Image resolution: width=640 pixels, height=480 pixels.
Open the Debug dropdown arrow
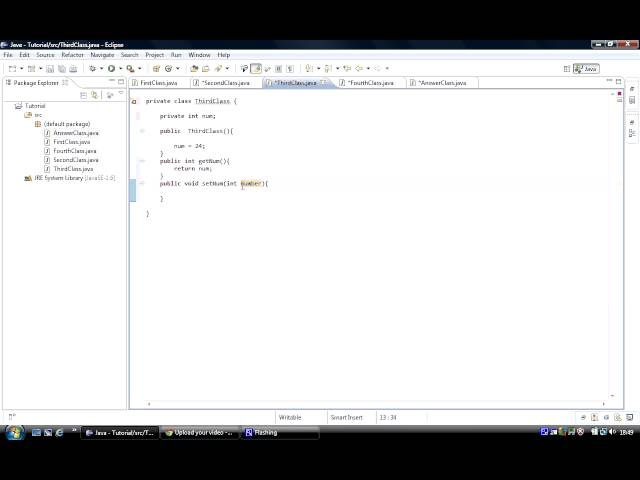102,69
